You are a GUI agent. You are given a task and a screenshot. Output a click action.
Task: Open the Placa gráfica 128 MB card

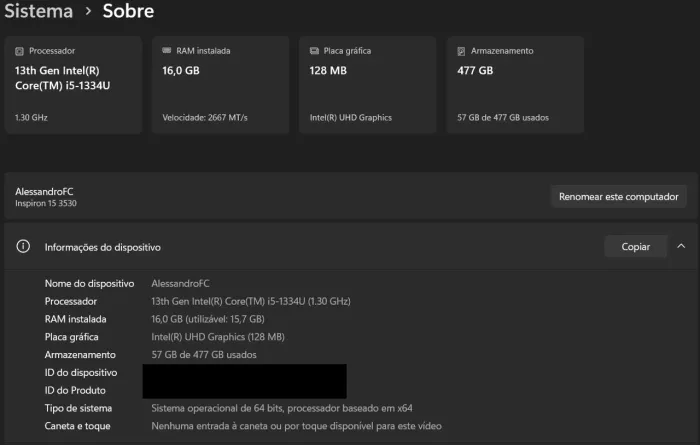367,85
